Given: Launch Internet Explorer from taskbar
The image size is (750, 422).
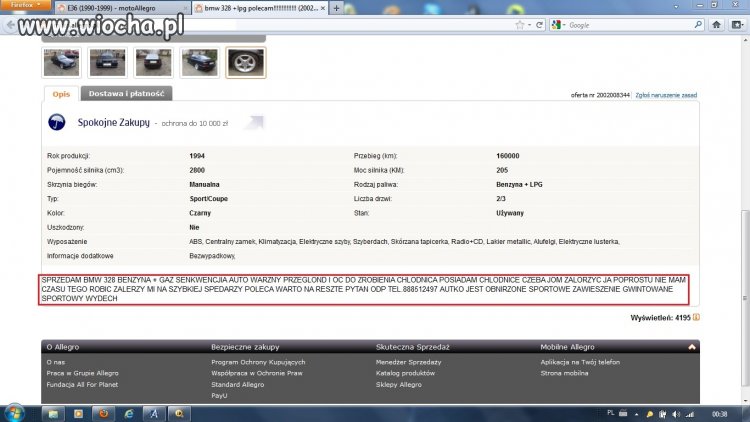Looking at the screenshot, I should point(129,413).
